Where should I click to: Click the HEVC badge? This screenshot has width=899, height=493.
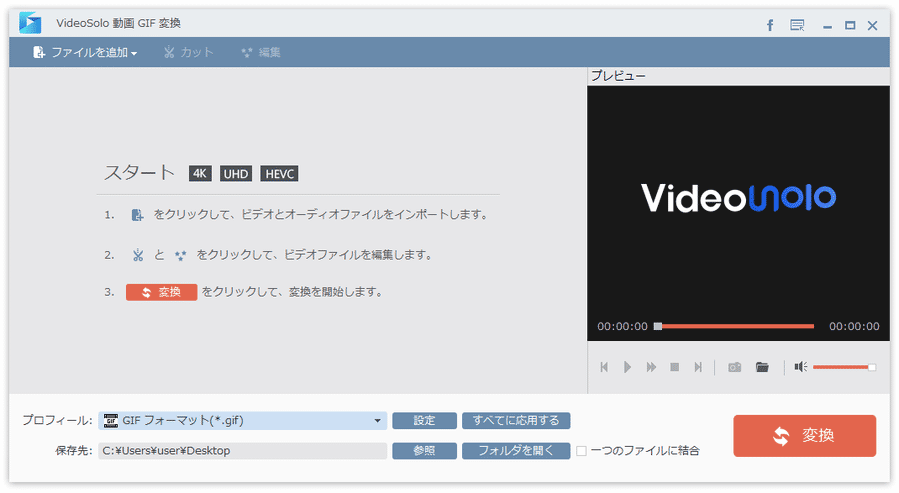coord(279,174)
